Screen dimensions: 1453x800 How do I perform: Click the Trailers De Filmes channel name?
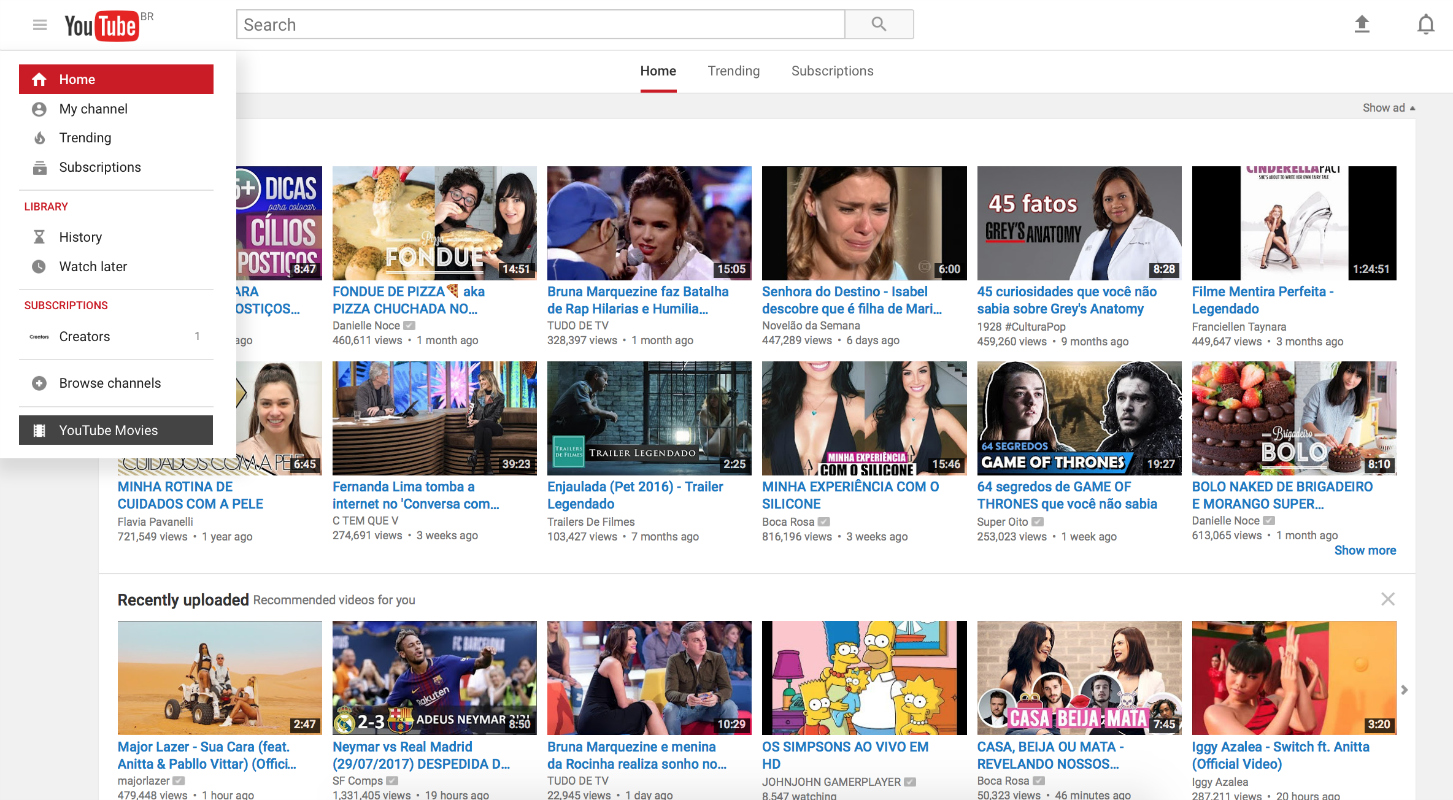pyautogui.click(x=591, y=522)
